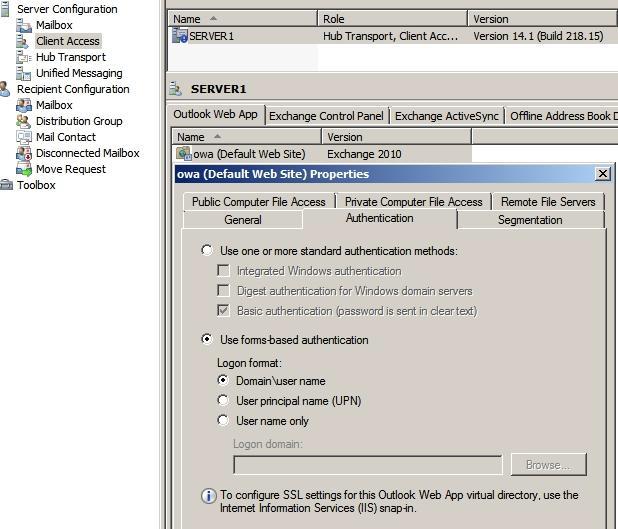
Task: Select the Authentication tab
Action: click(x=380, y=218)
